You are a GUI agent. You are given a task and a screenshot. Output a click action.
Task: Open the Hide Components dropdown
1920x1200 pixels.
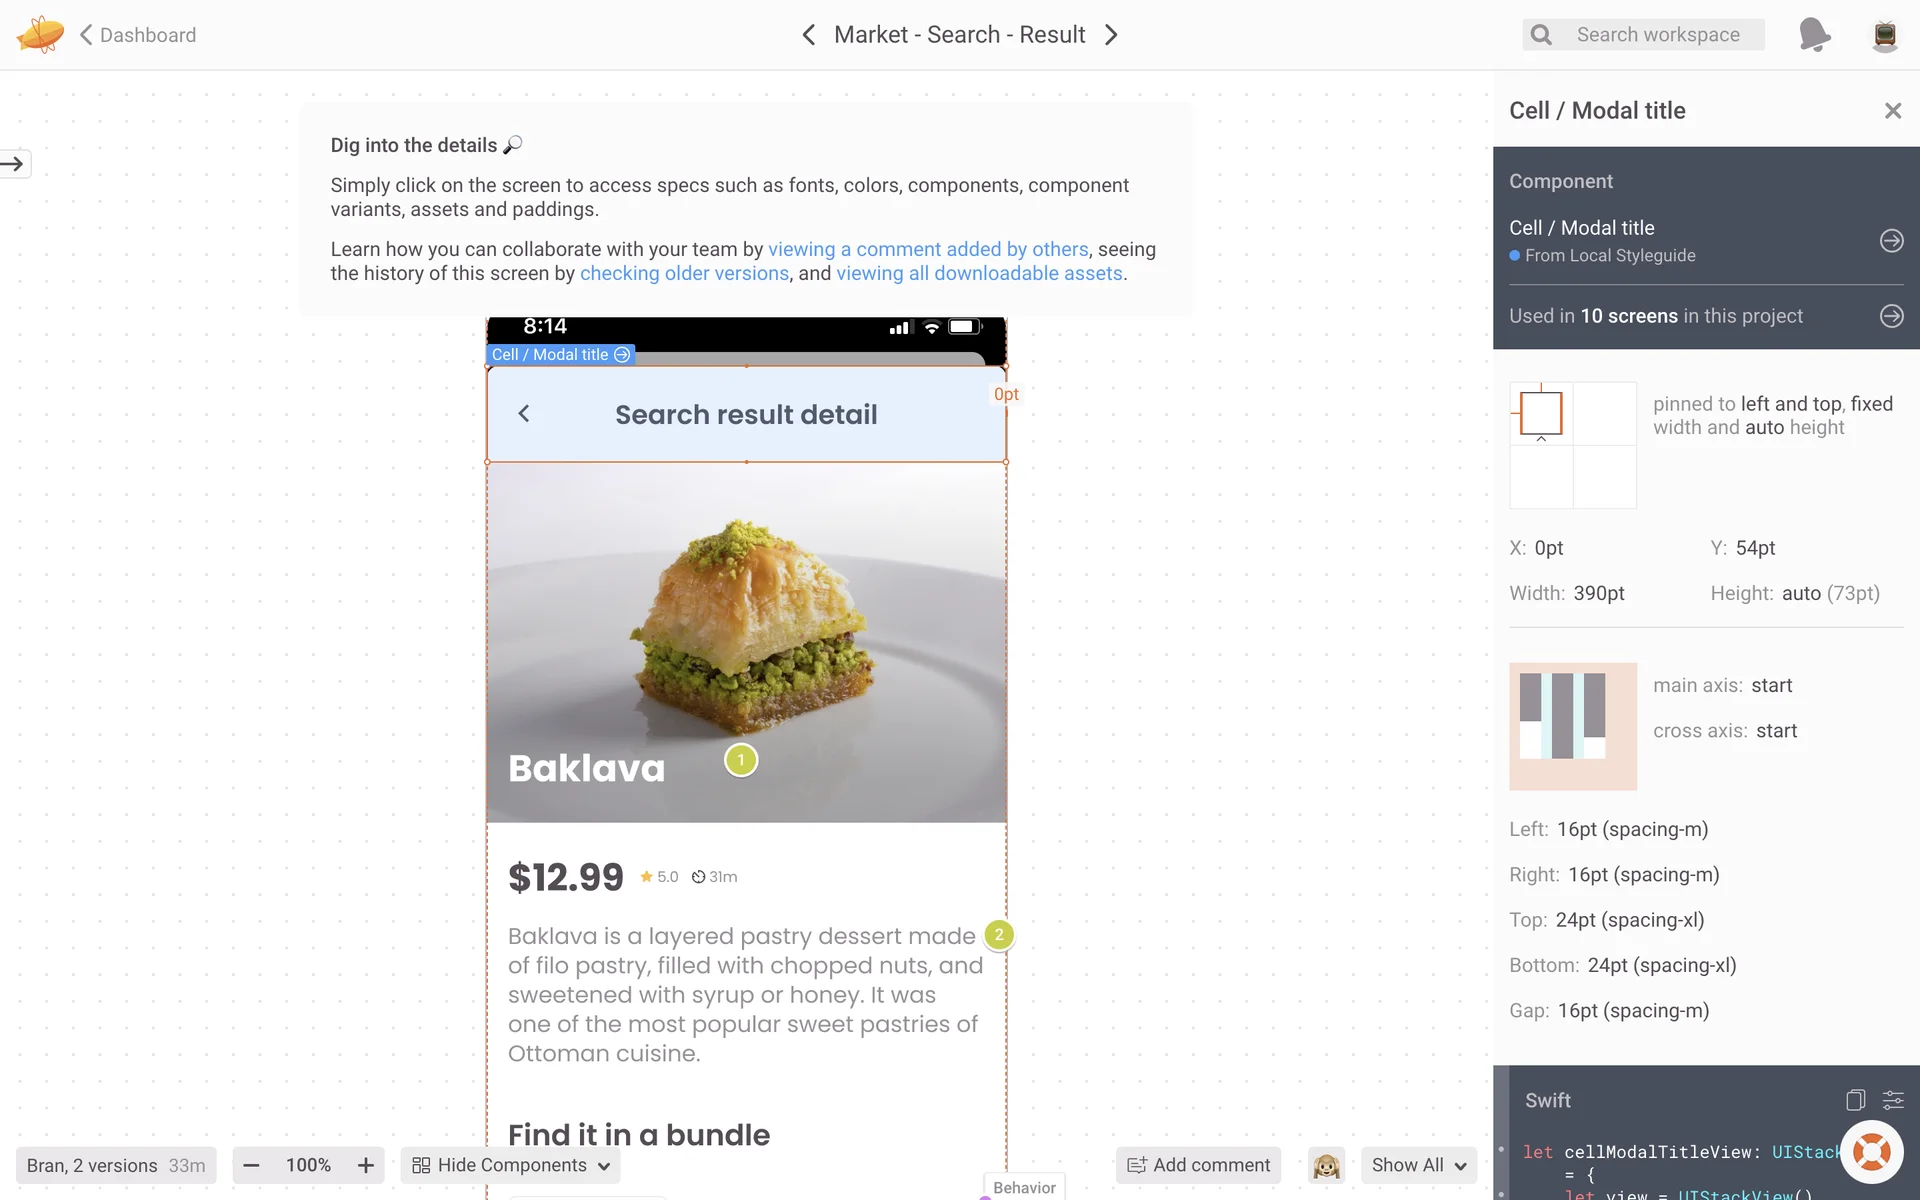pos(510,1165)
